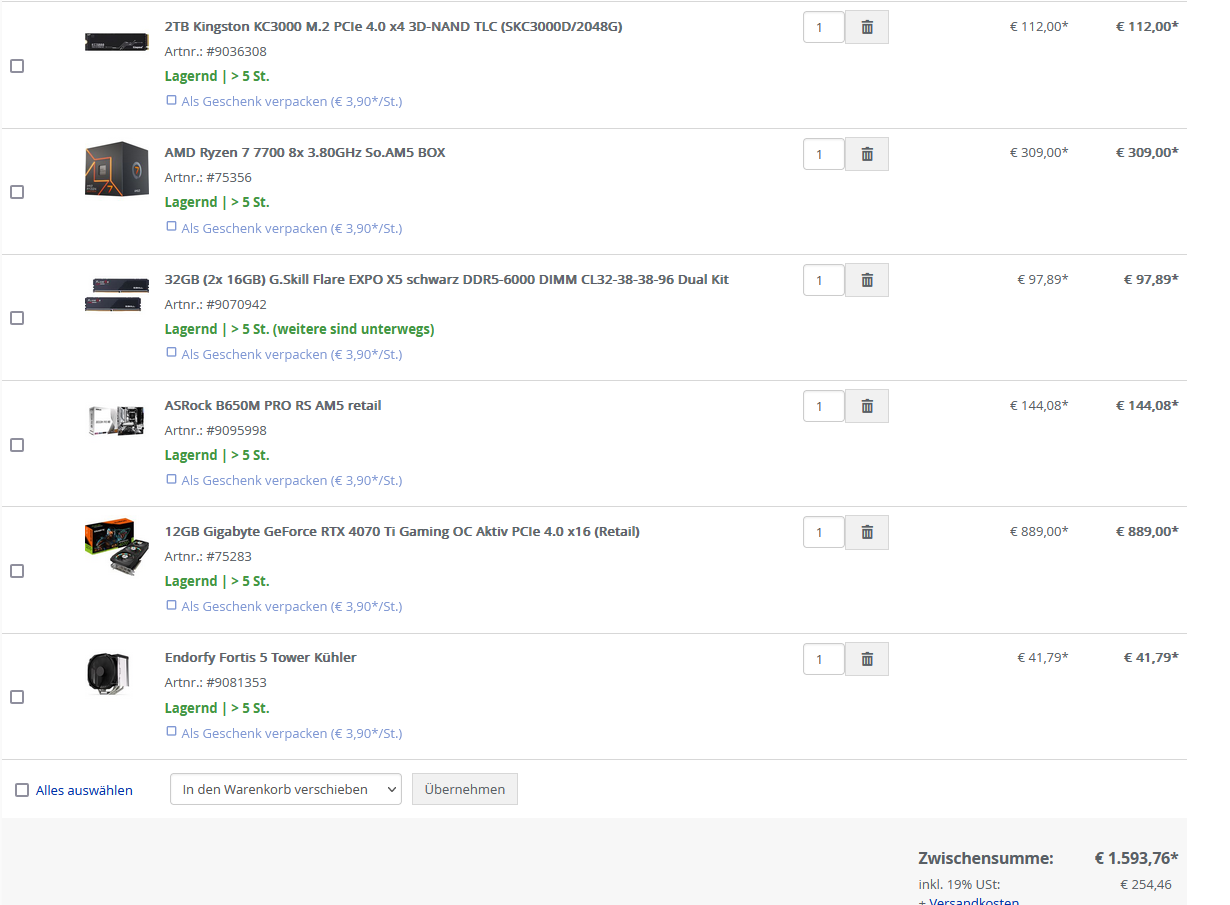Click trash icon for G.Skill Flare RAM
This screenshot has width=1230, height=905.
(x=867, y=280)
